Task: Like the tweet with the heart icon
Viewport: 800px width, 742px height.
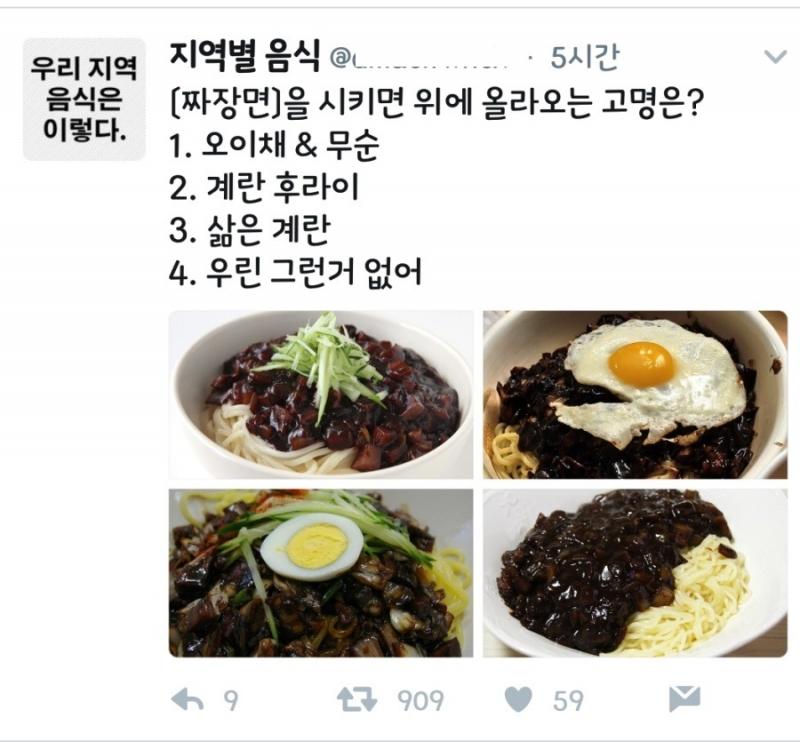Action: [518, 699]
